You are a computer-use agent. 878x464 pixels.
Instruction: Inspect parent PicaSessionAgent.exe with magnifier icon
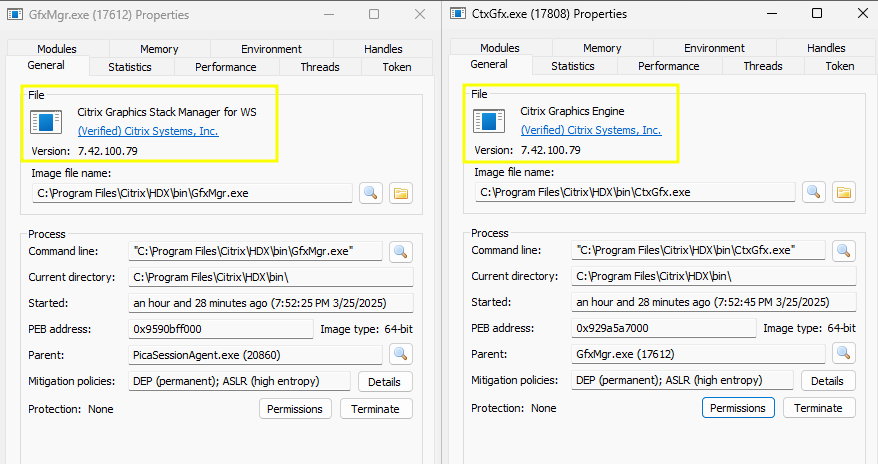click(x=400, y=354)
